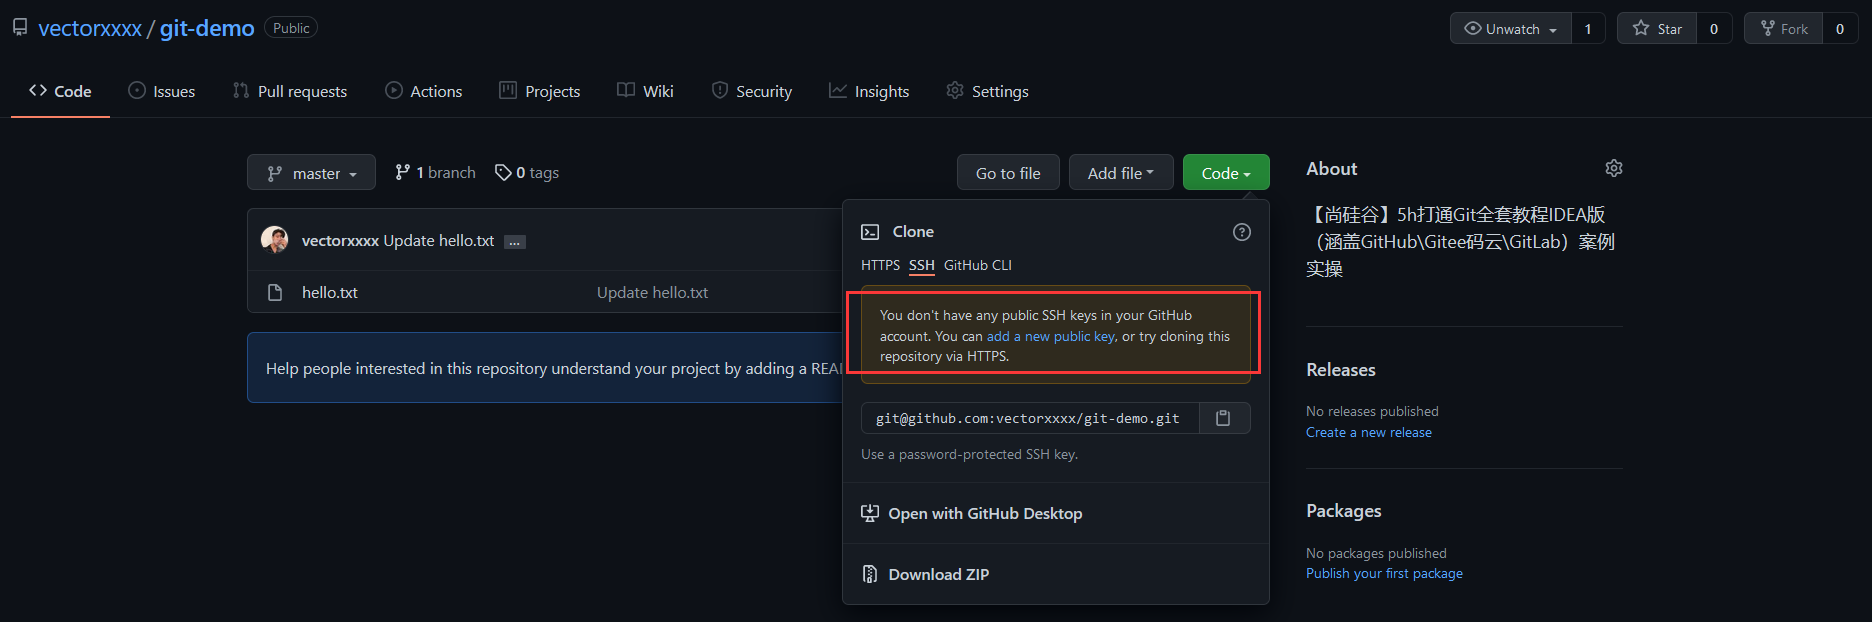Star the git-demo repository

pos(1657,29)
